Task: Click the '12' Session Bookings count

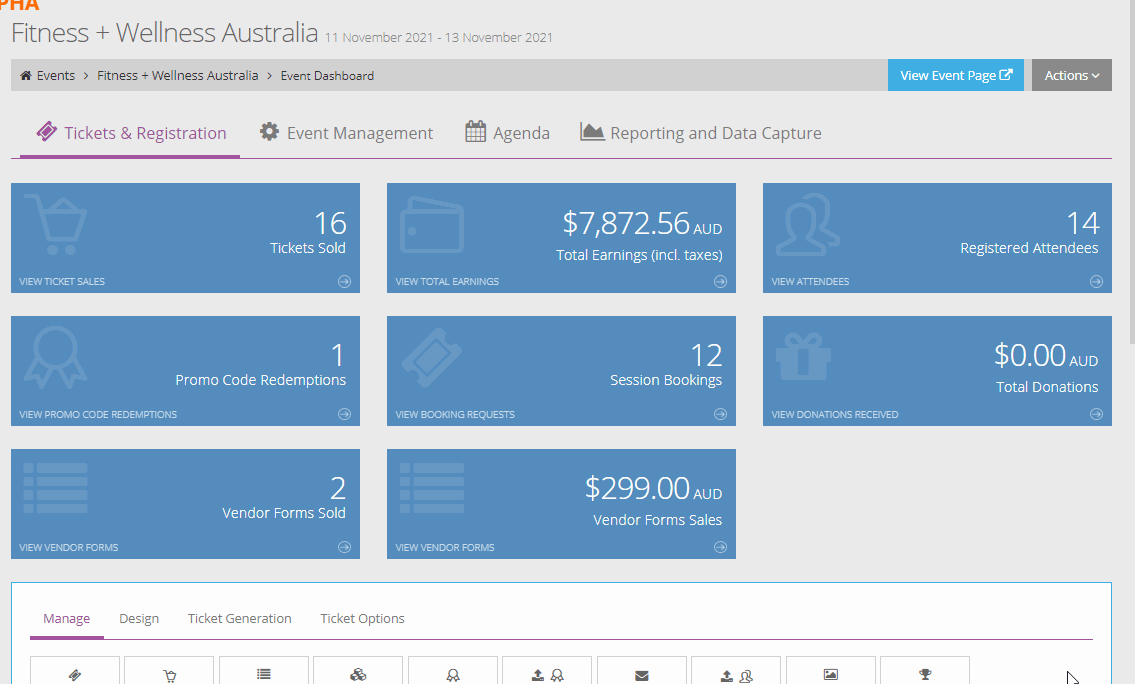Action: [706, 355]
